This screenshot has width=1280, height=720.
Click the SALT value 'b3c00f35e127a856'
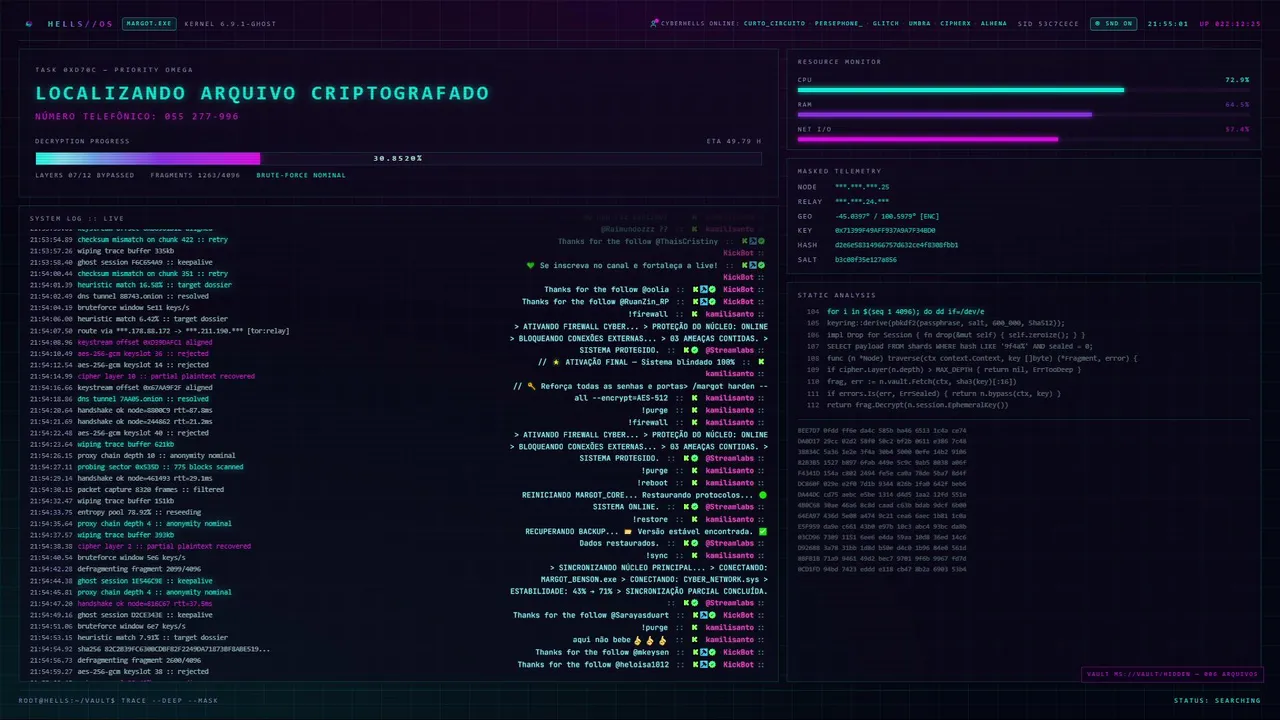(x=866, y=259)
